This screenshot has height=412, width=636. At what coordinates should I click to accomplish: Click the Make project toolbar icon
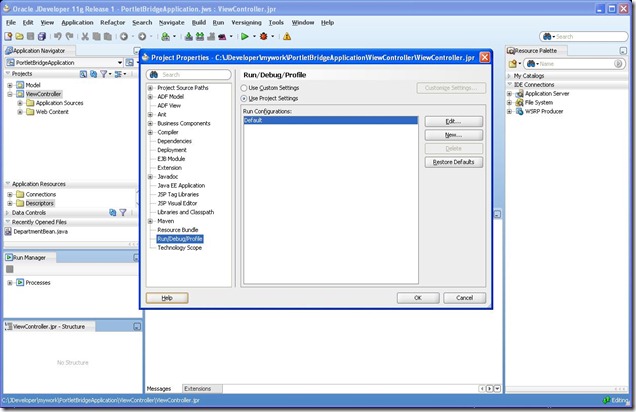(189, 36)
